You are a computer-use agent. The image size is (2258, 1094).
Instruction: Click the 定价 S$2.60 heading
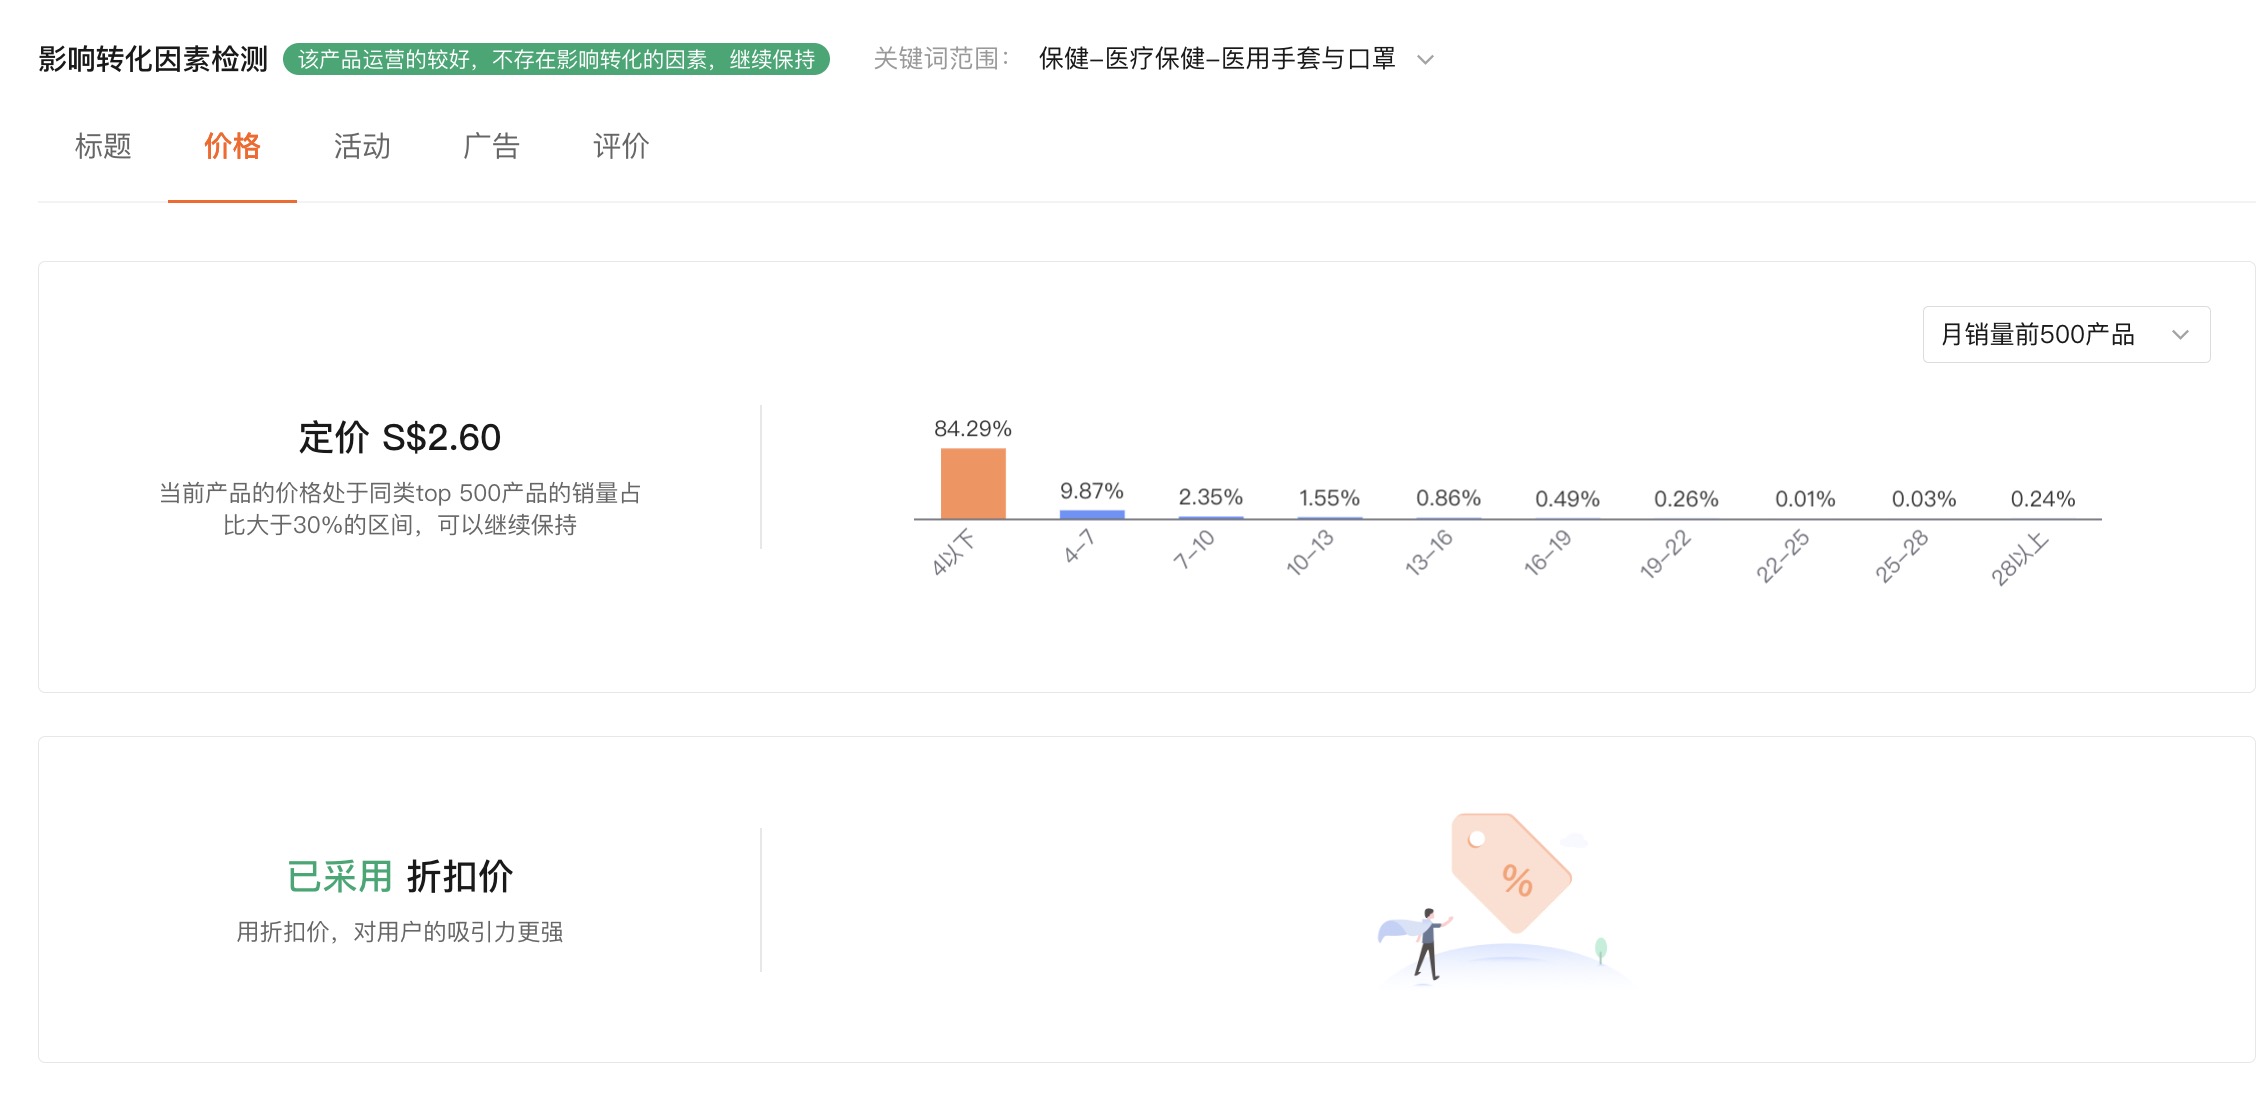[x=400, y=438]
